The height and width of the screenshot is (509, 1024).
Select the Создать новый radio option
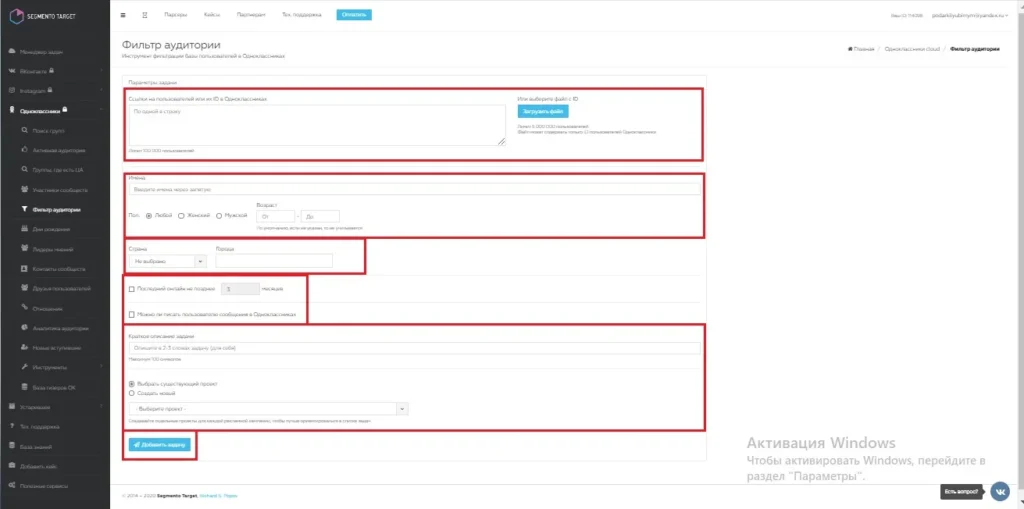(132, 393)
